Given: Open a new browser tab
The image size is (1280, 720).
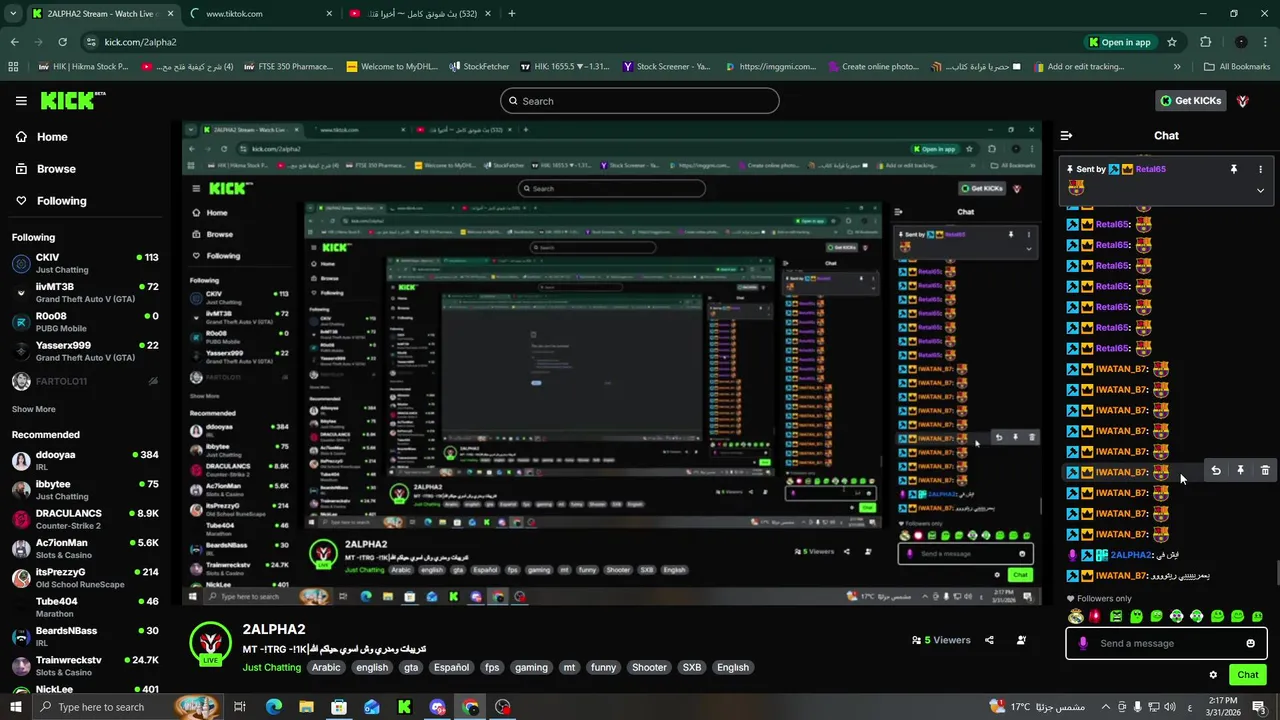Looking at the screenshot, I should pos(511,13).
